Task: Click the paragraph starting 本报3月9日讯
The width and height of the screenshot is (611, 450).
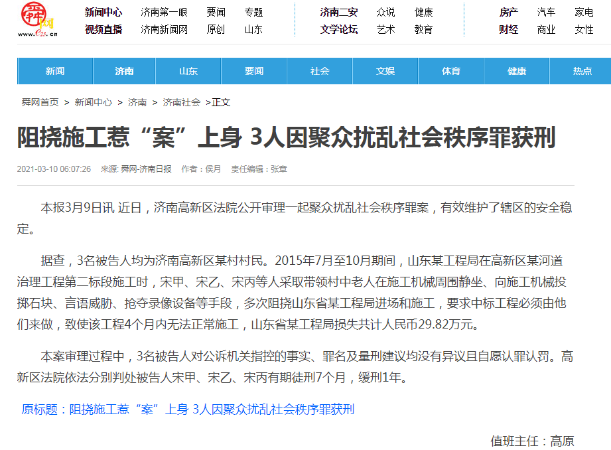Action: (x=295, y=218)
